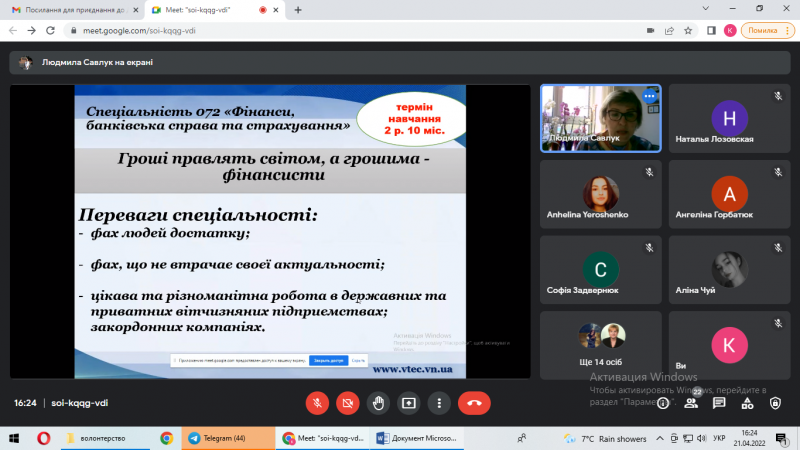Open a new browser tab

coord(298,10)
